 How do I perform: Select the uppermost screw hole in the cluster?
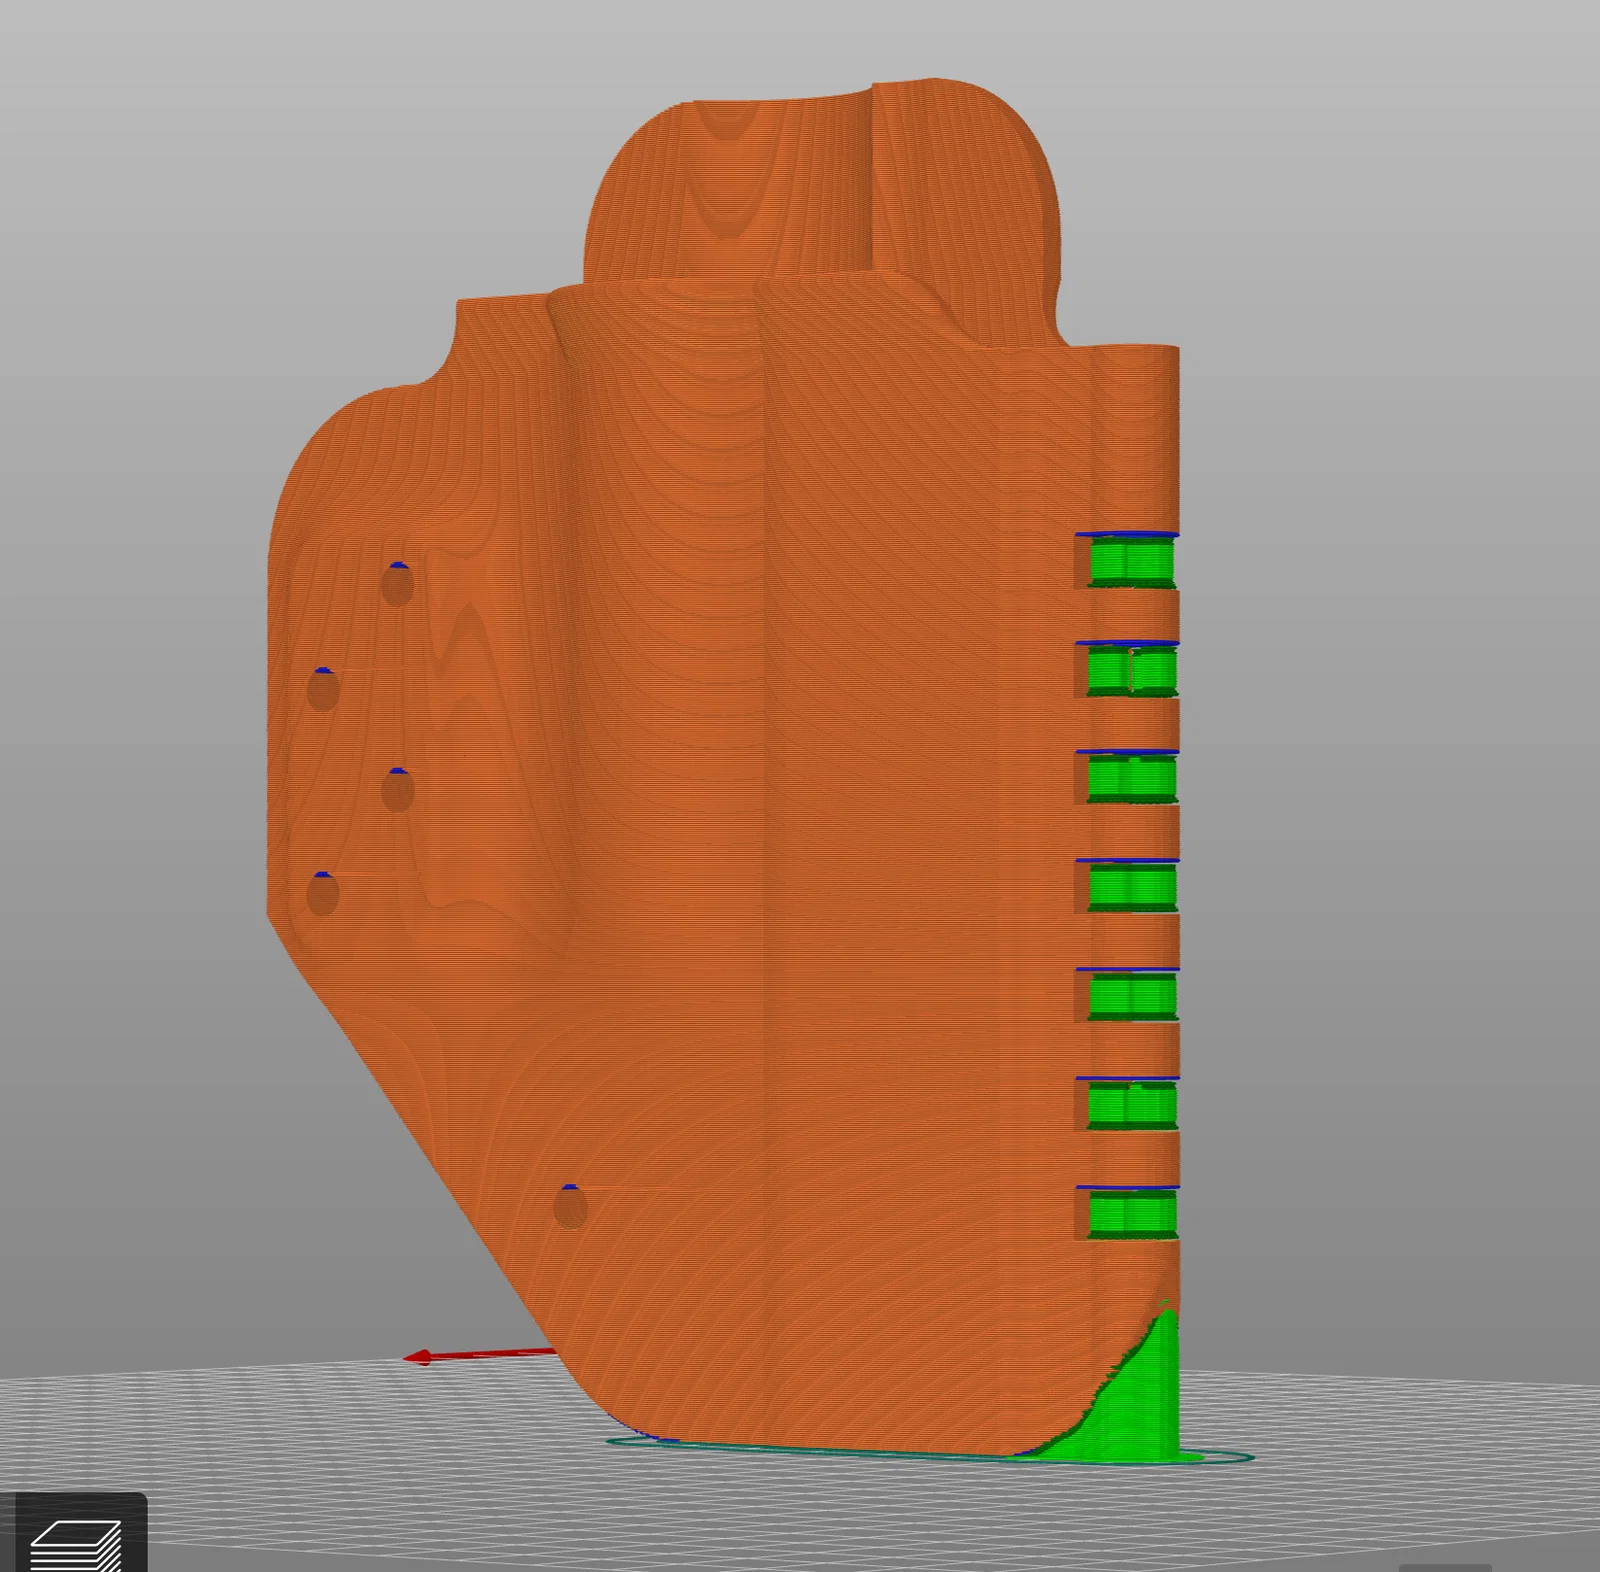tap(398, 584)
